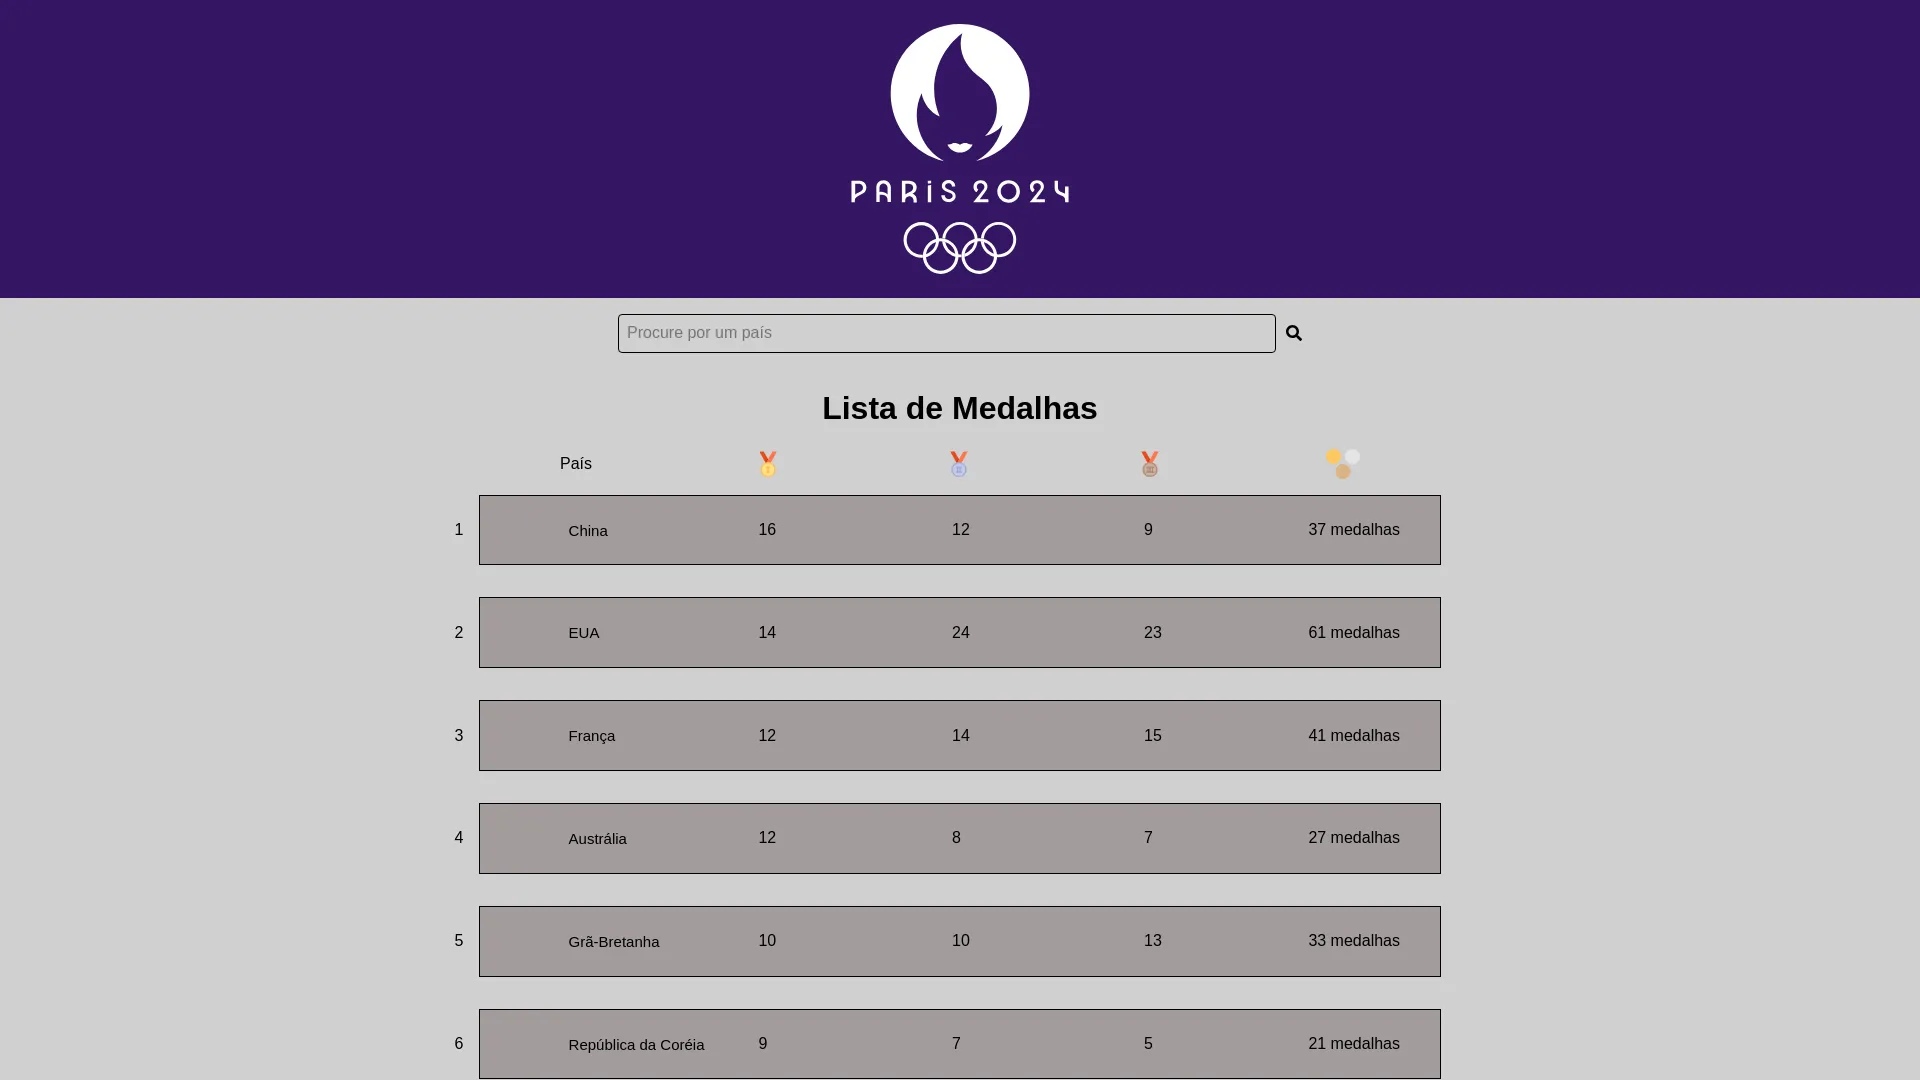Focus the 'Procure por um país' search field
The height and width of the screenshot is (1080, 1920).
[946, 333]
